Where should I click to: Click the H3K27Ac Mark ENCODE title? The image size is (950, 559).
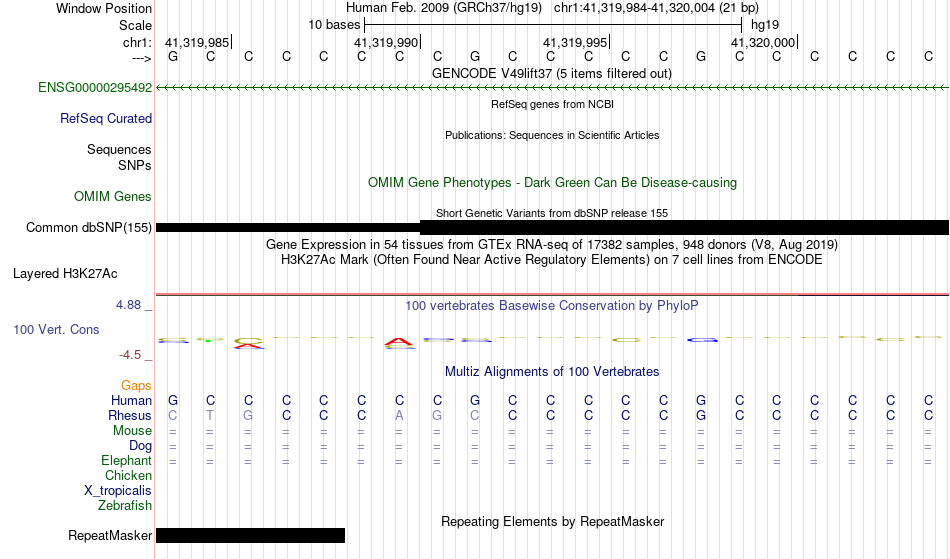click(552, 260)
